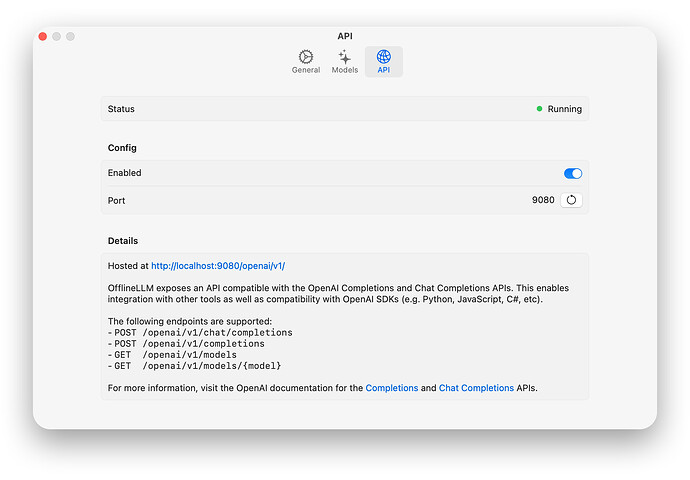This screenshot has height=480, width=690.
Task: Click the window zoom button
Action: click(71, 37)
